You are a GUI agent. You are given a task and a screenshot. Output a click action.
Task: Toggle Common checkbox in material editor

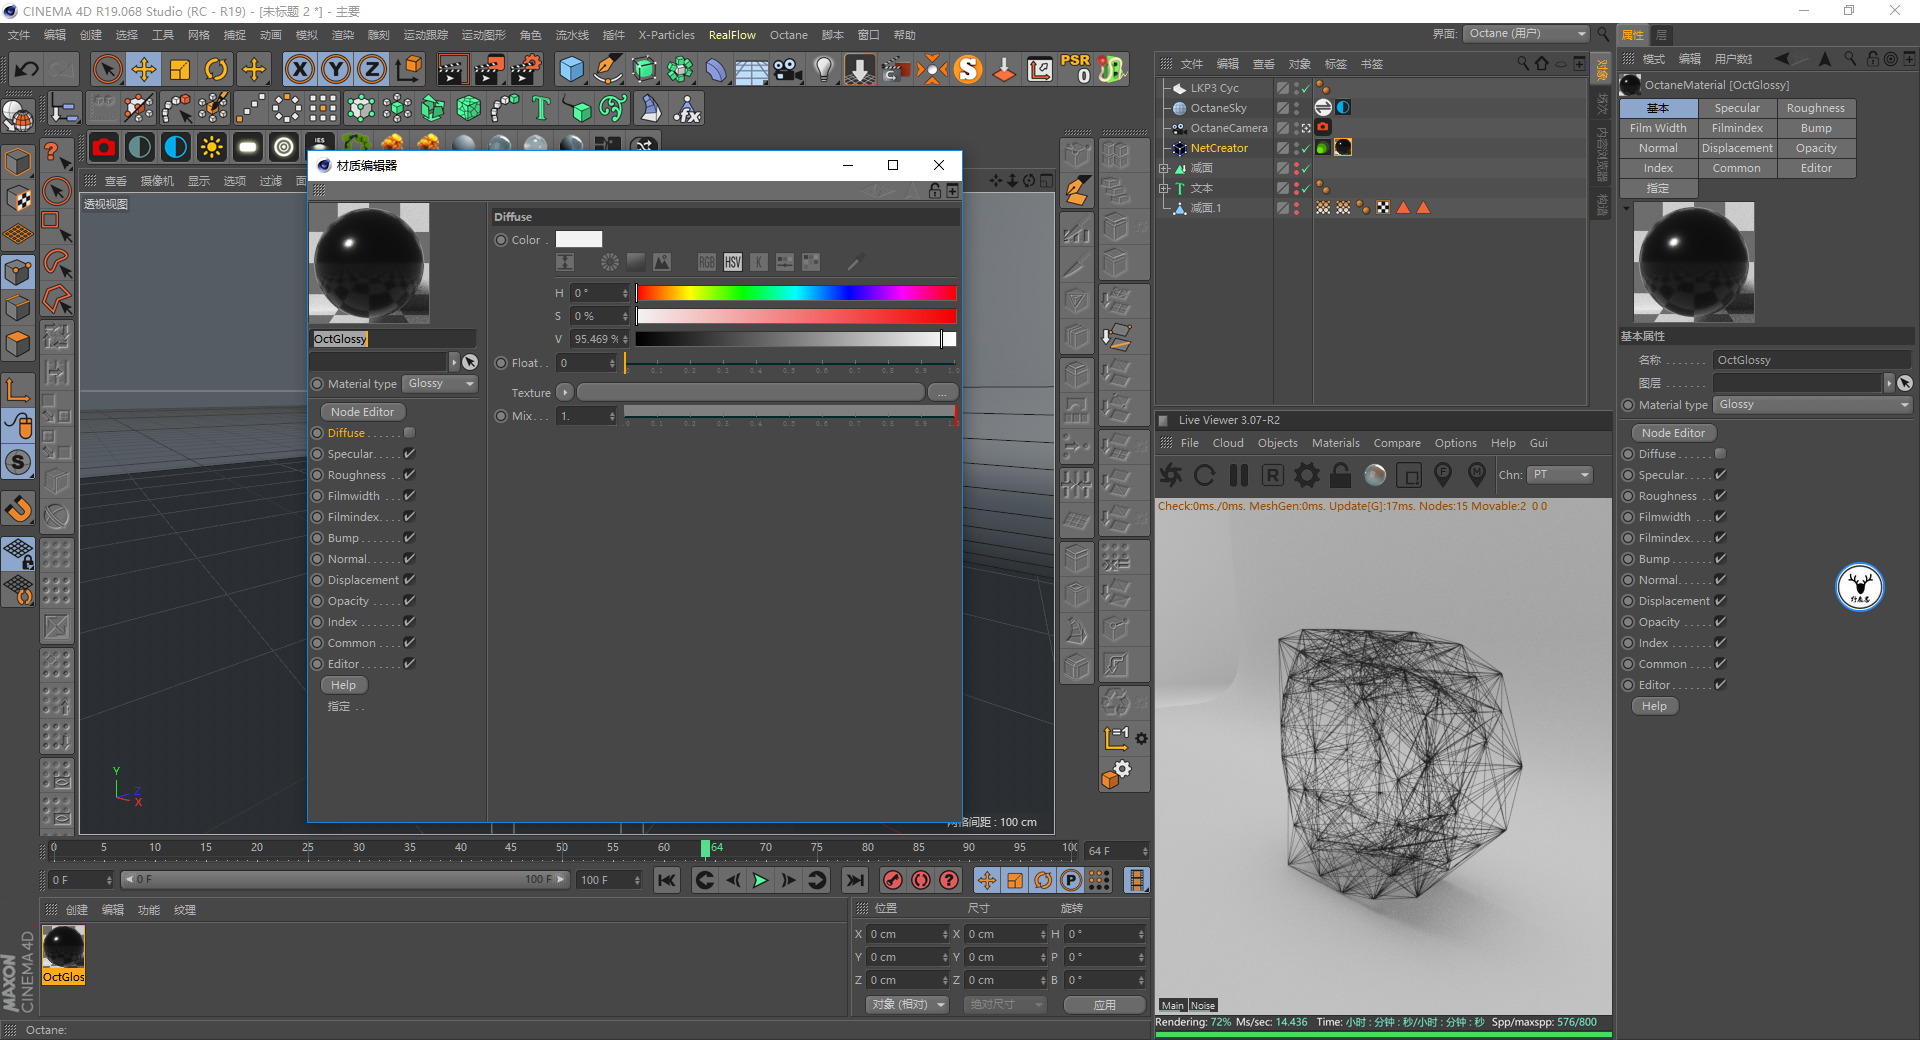pos(409,643)
